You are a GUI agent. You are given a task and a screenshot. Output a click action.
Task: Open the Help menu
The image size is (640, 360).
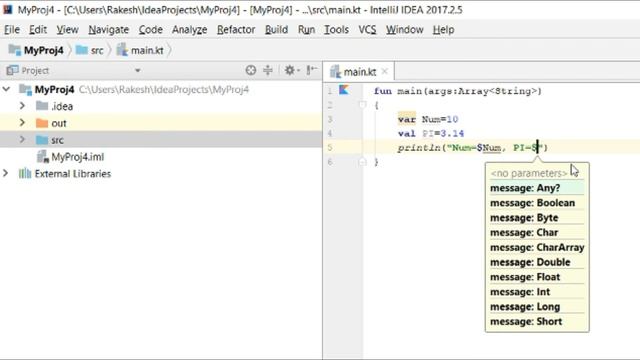443,30
